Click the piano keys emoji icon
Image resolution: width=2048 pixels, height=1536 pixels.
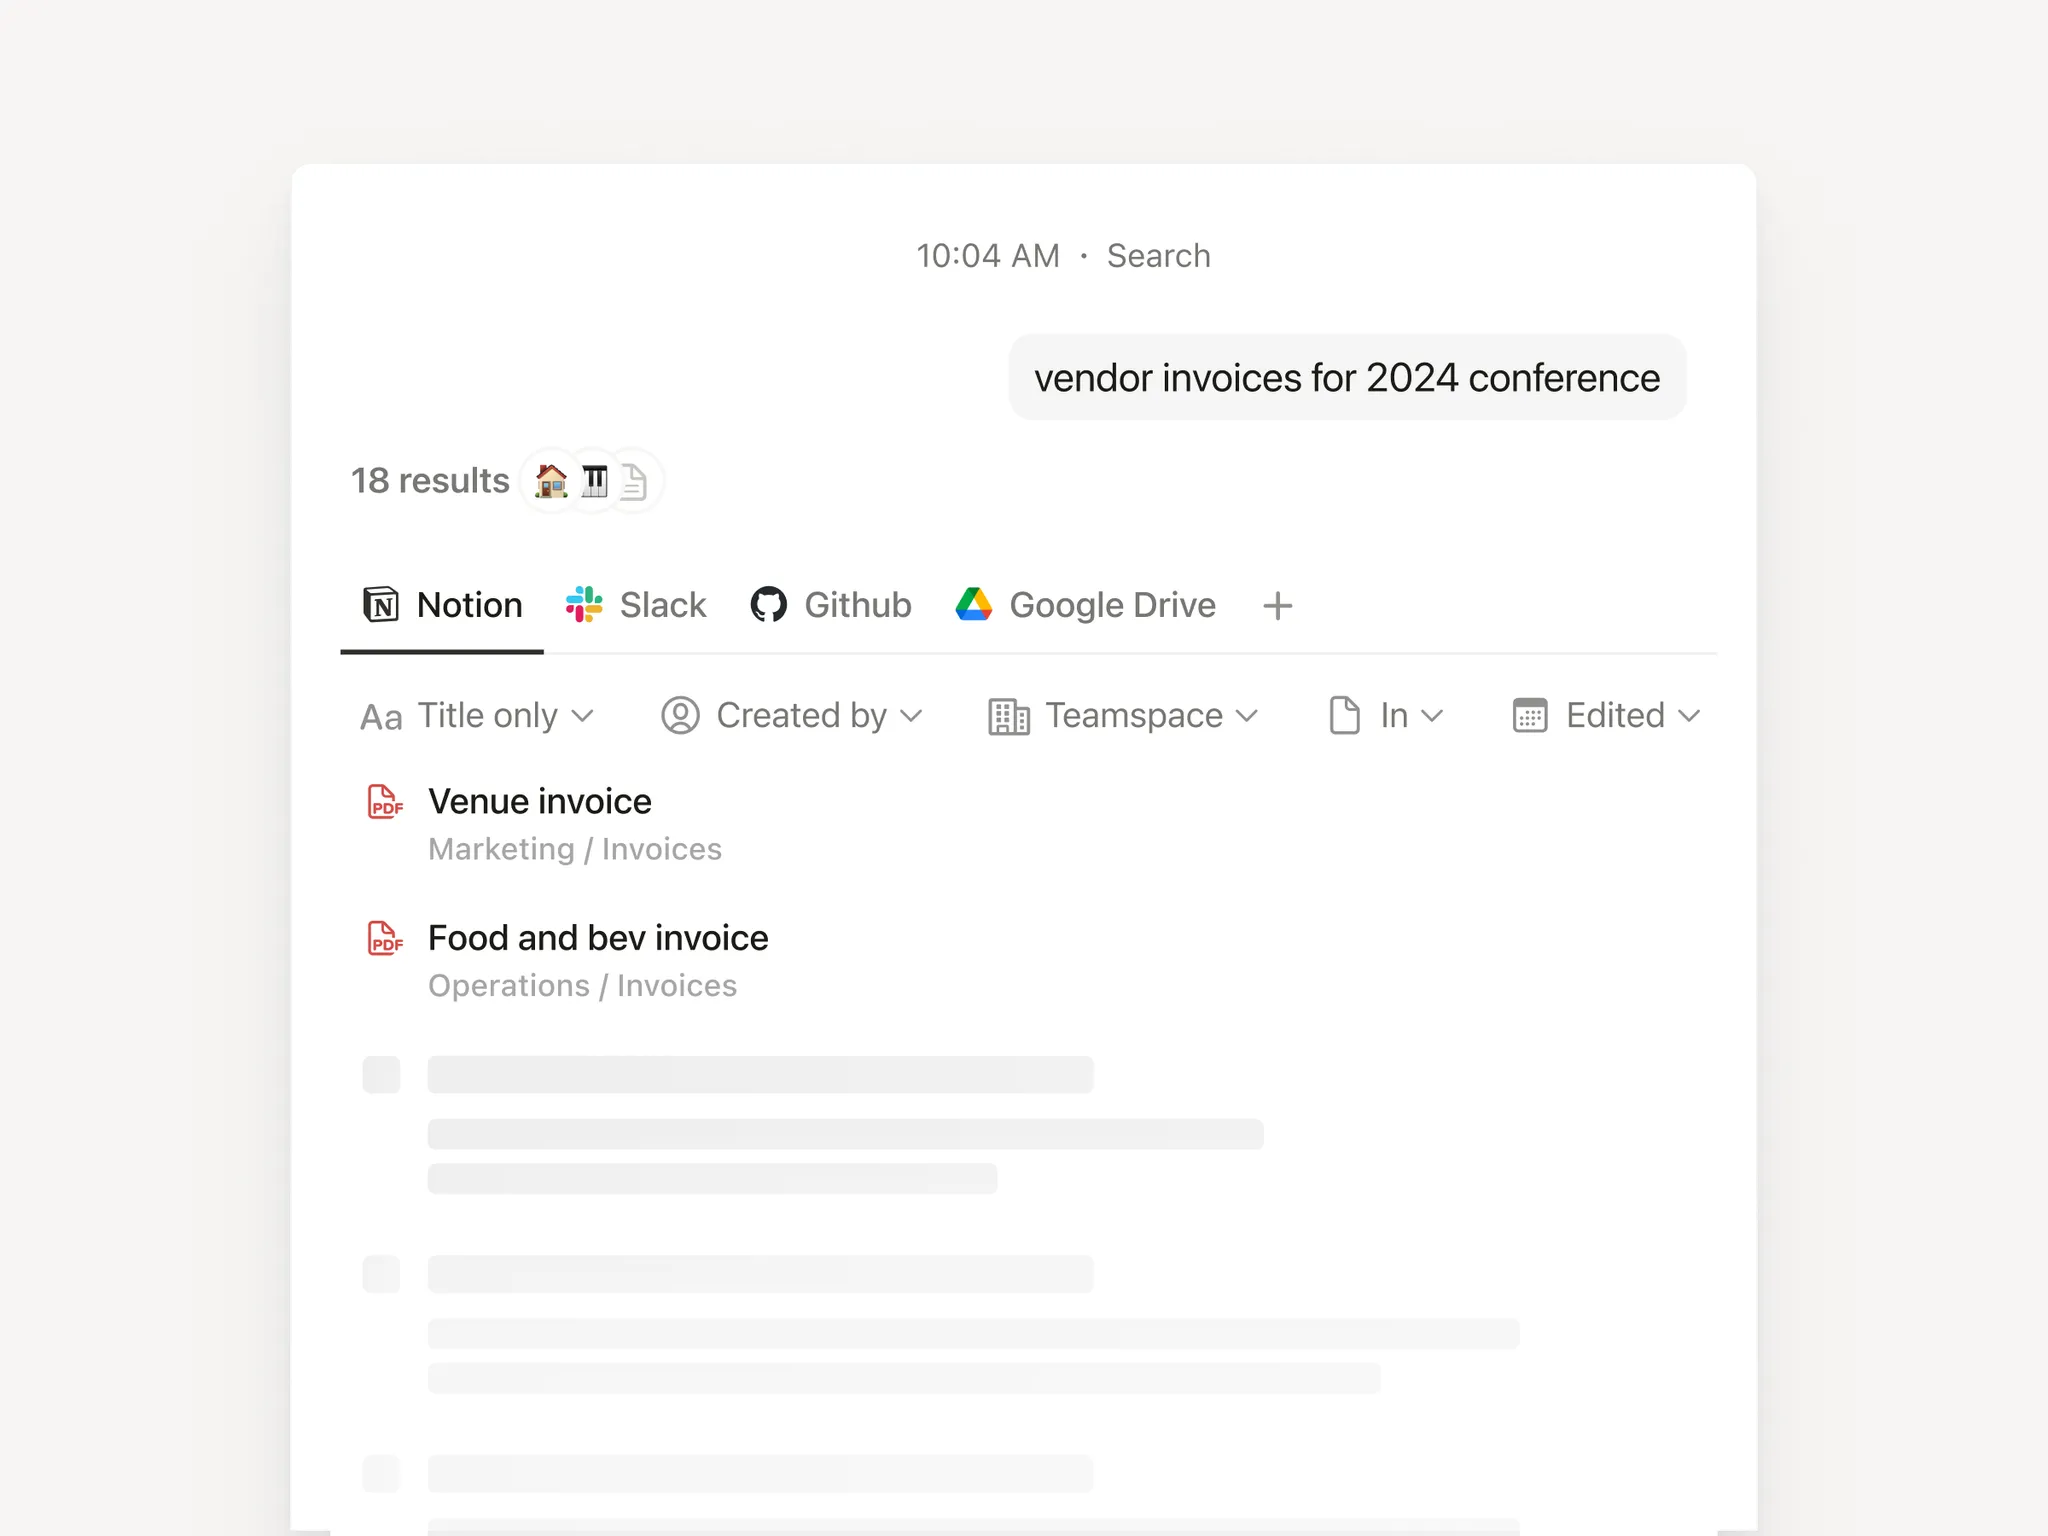click(x=594, y=481)
